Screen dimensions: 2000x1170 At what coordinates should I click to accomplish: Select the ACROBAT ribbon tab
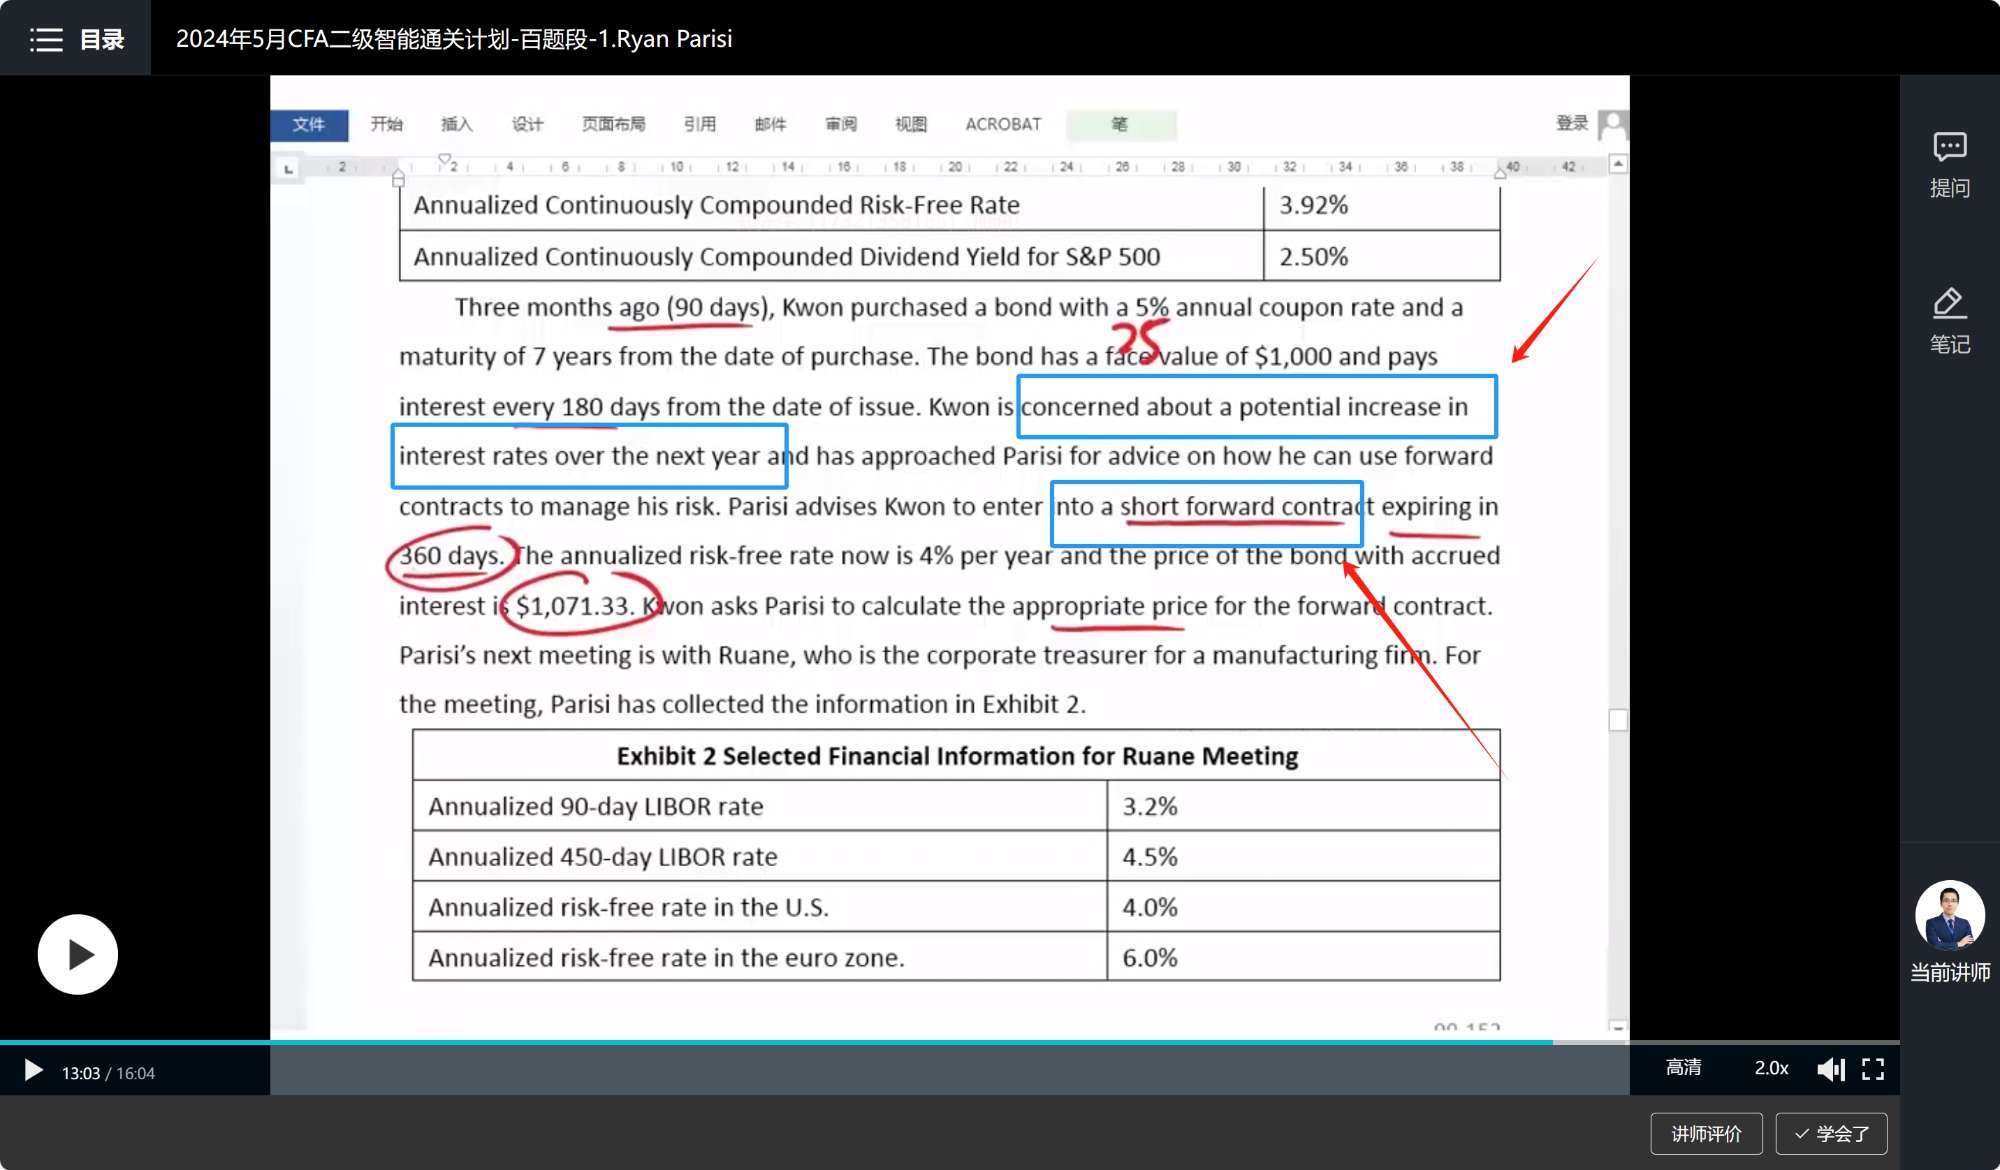(x=1002, y=124)
